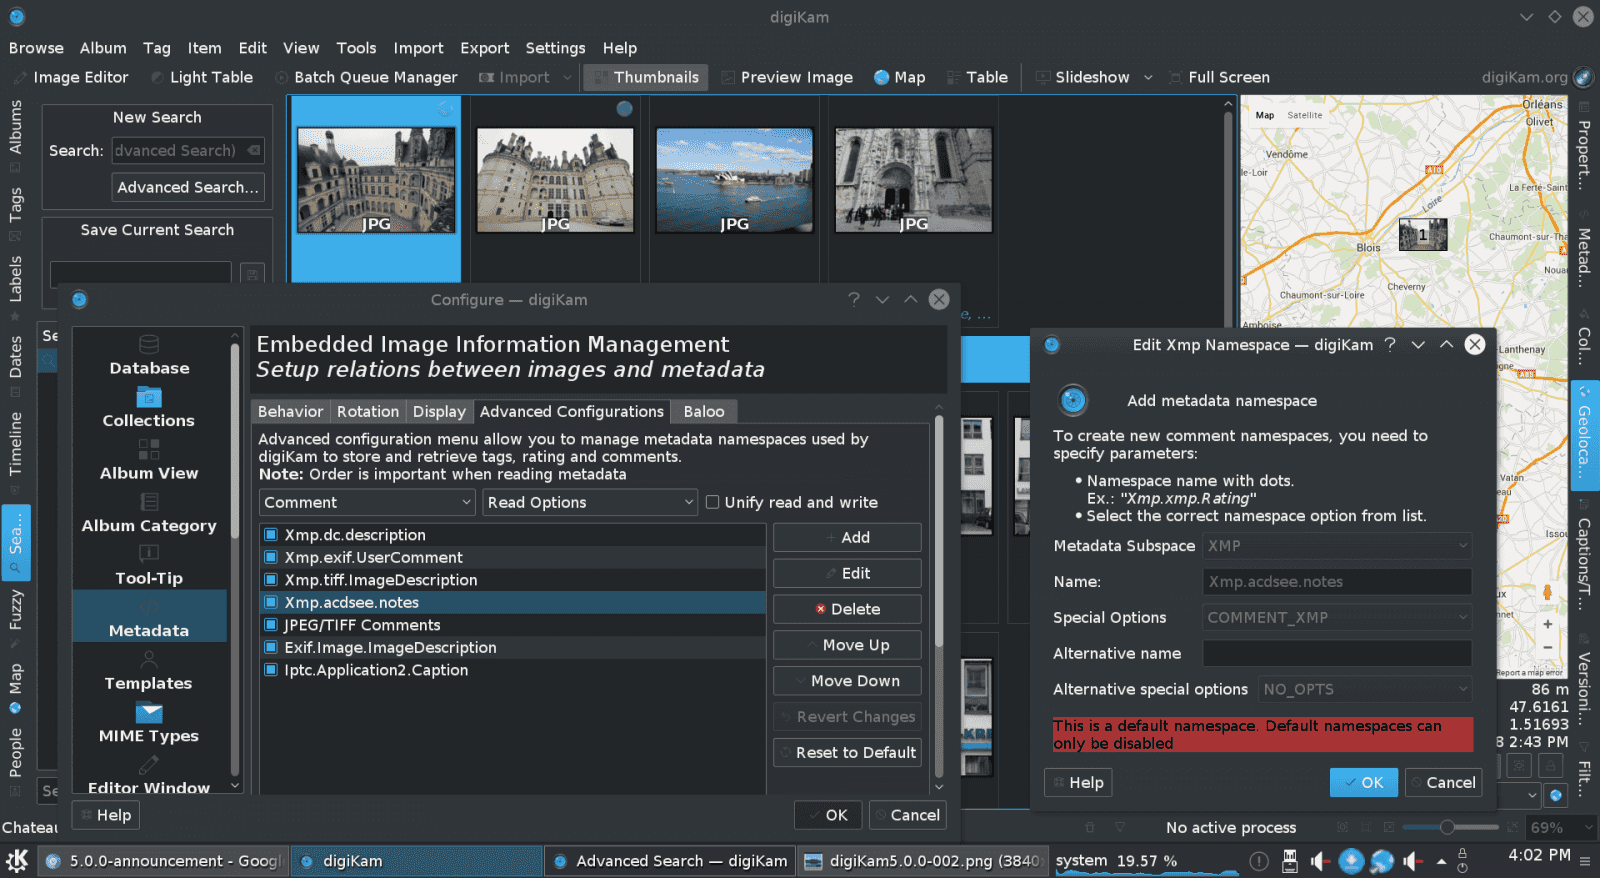Open the Templates configuration page
The image size is (1600, 878).
coord(149,670)
